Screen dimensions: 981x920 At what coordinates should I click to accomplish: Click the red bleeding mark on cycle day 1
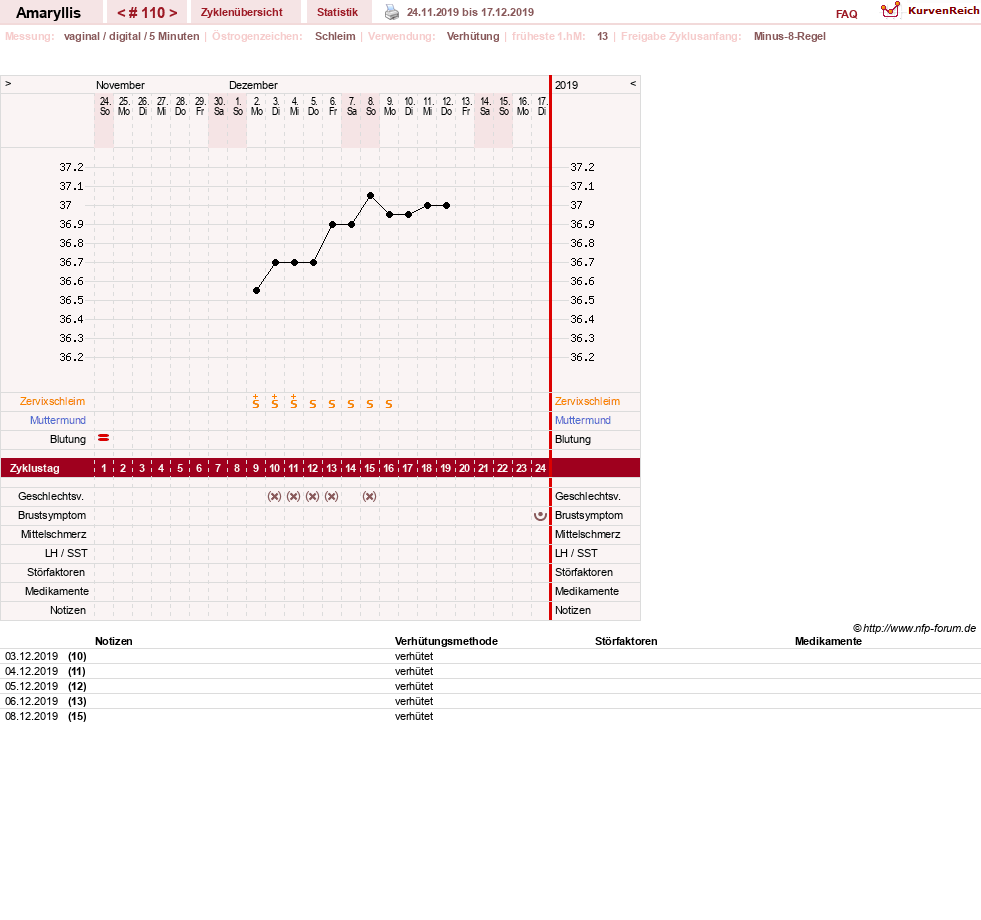[104, 438]
